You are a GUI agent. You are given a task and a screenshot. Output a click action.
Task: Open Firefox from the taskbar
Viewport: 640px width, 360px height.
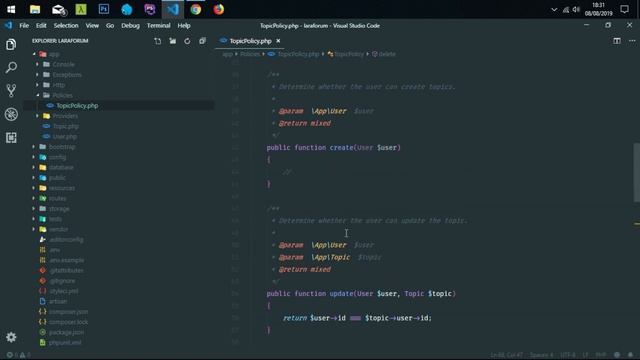219,9
